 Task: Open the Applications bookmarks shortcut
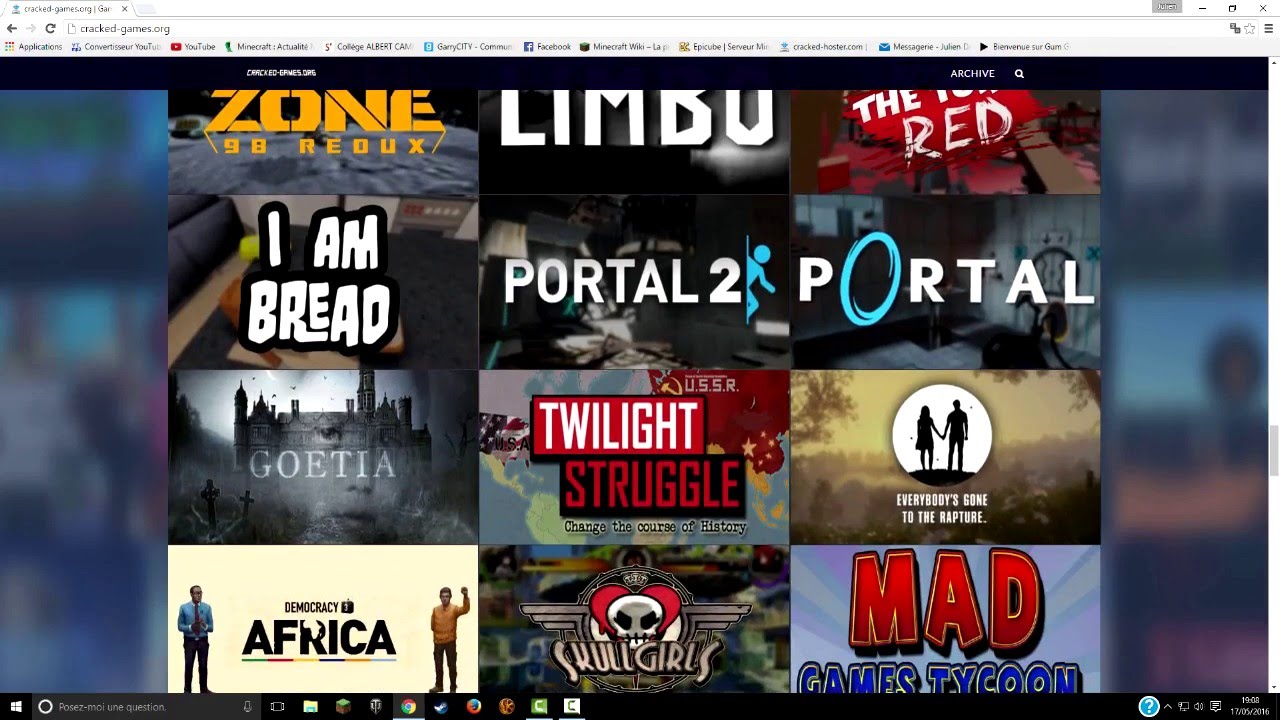pyautogui.click(x=33, y=46)
